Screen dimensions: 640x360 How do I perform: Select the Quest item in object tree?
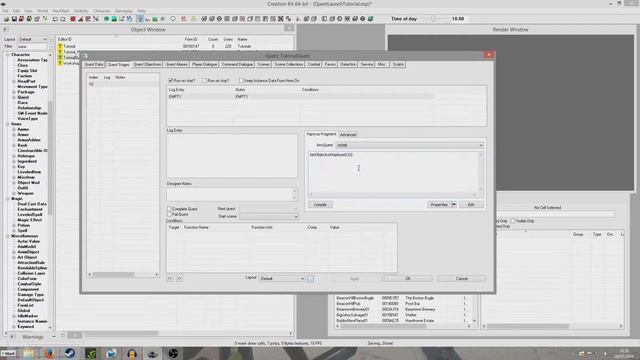(23, 97)
